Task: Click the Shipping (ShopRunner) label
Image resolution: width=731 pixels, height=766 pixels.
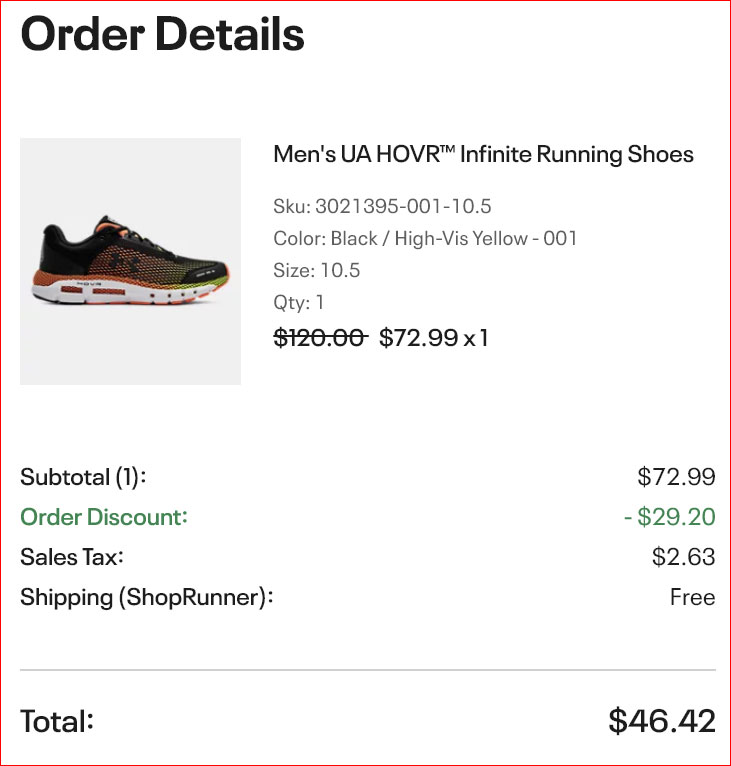Action: [147, 597]
